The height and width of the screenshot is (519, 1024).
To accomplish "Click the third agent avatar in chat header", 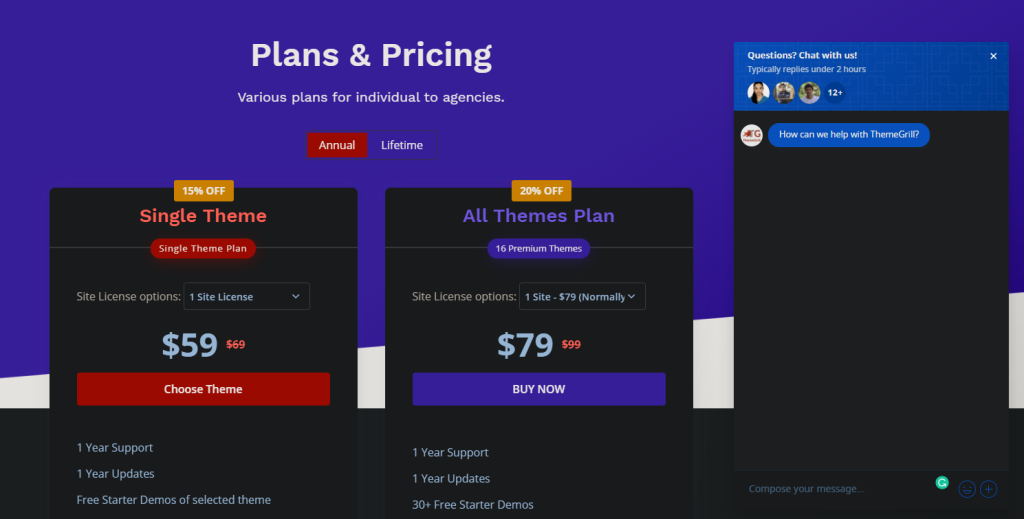I will click(809, 93).
